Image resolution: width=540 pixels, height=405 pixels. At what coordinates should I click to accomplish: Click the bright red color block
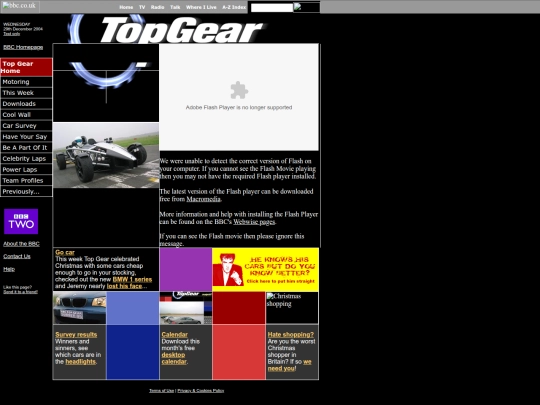coord(239,352)
